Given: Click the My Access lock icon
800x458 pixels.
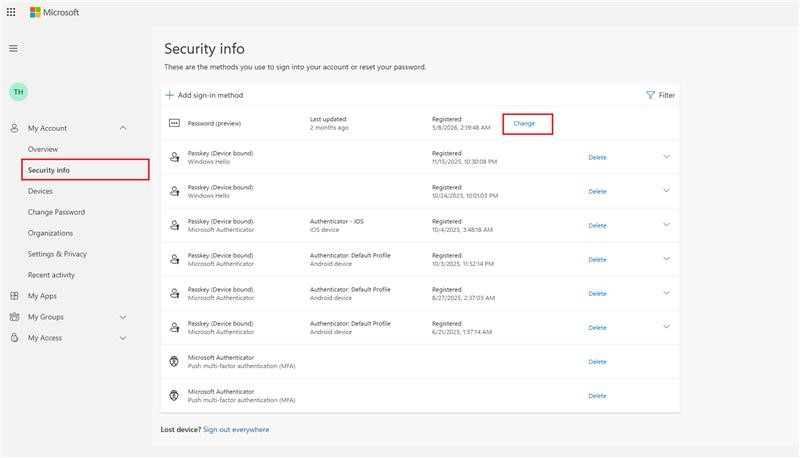Looking at the screenshot, I should tap(14, 338).
